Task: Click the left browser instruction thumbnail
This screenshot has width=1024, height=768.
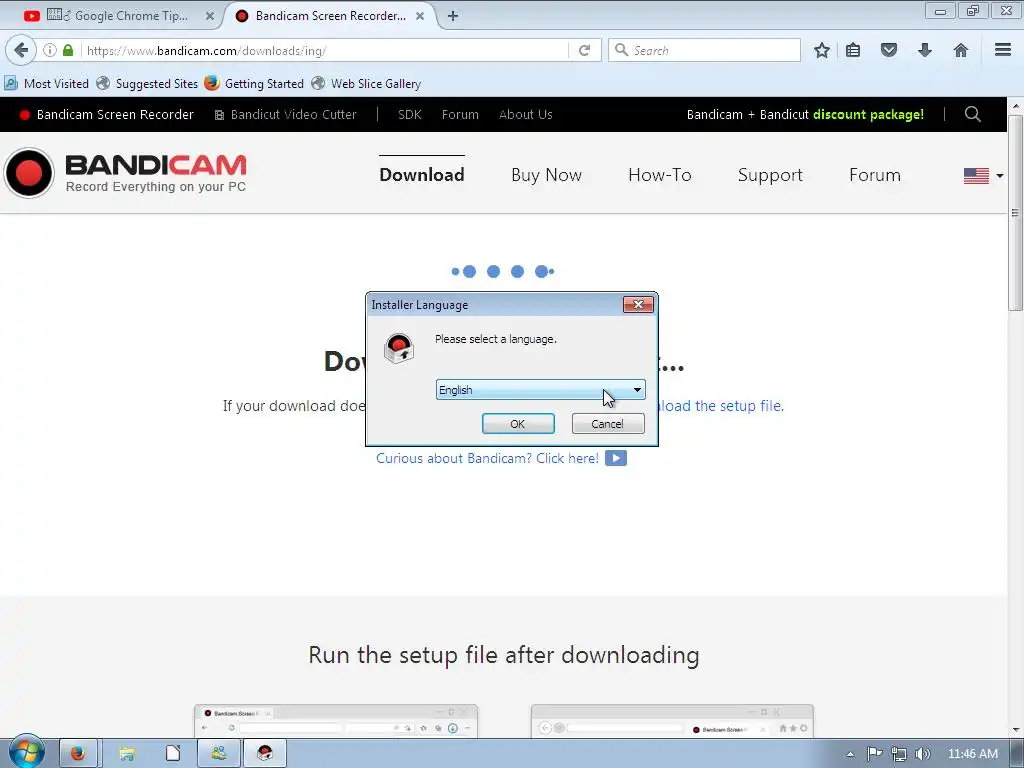Action: coord(336,721)
